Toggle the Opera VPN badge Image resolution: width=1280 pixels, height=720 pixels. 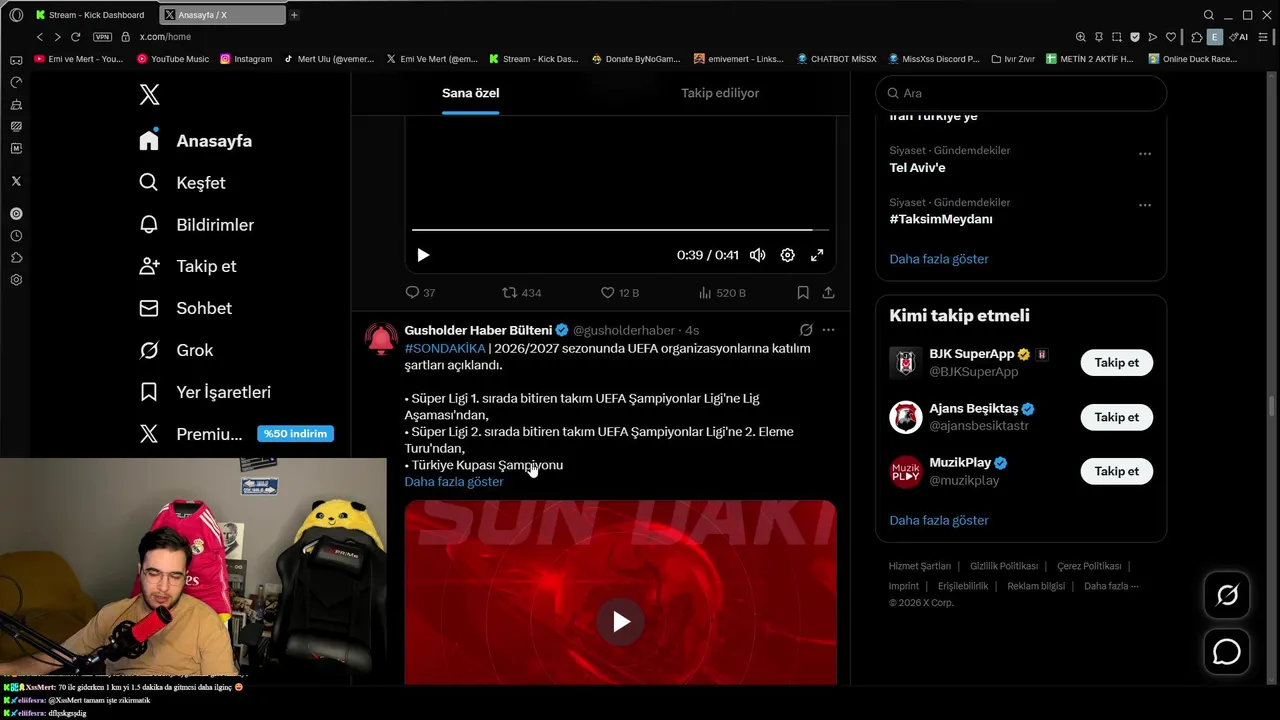(x=102, y=37)
